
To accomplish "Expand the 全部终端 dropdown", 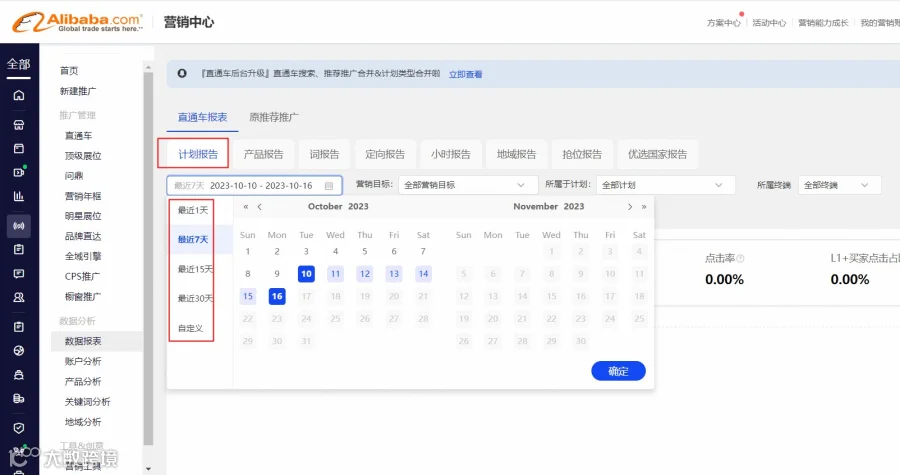I will [x=839, y=185].
